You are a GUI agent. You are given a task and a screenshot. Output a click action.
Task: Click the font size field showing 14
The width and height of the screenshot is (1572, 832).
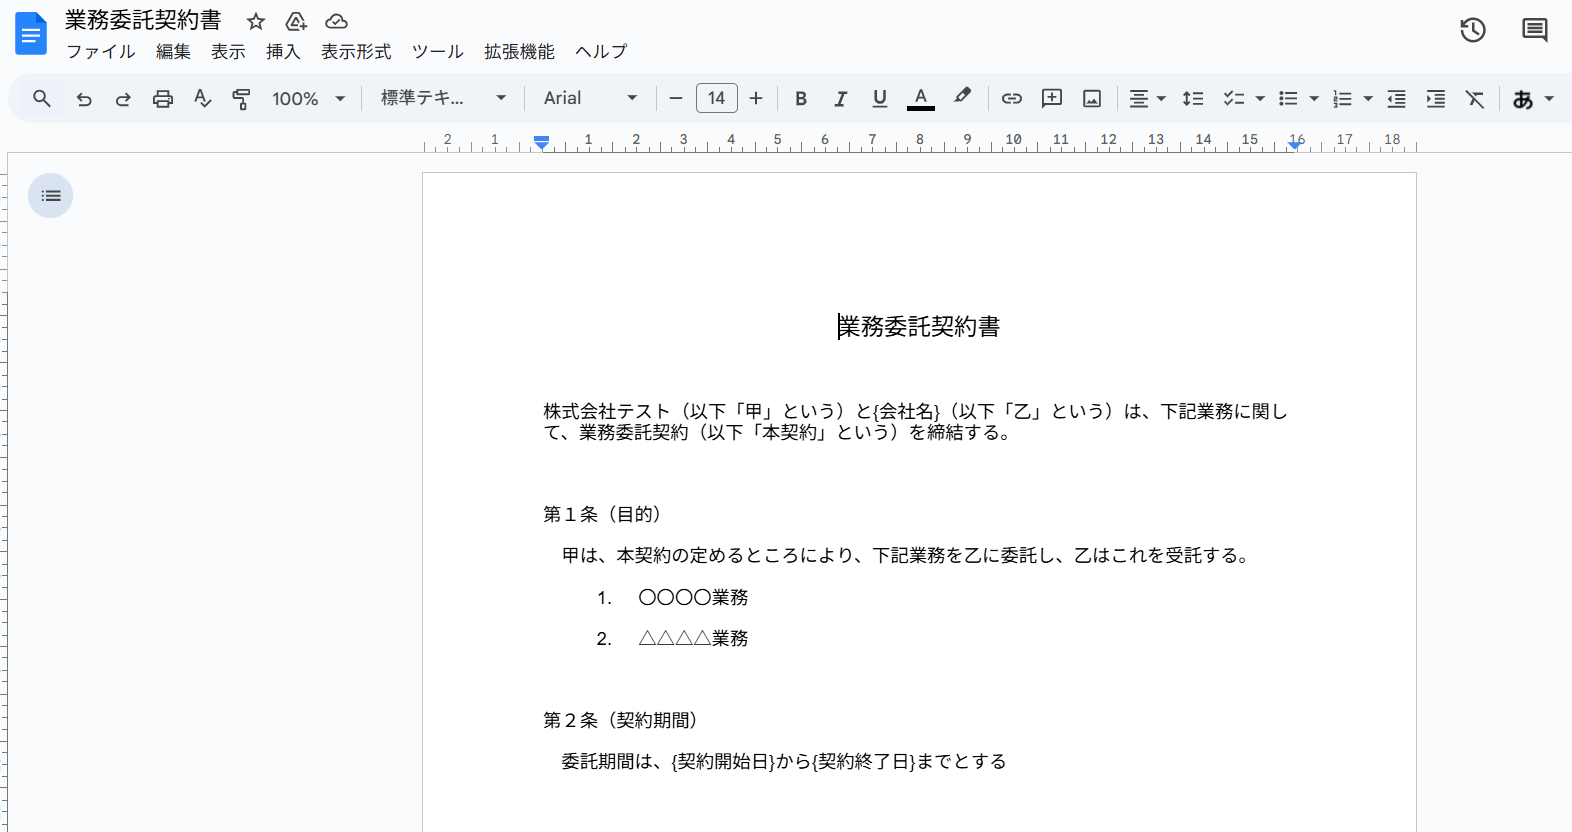(x=716, y=98)
